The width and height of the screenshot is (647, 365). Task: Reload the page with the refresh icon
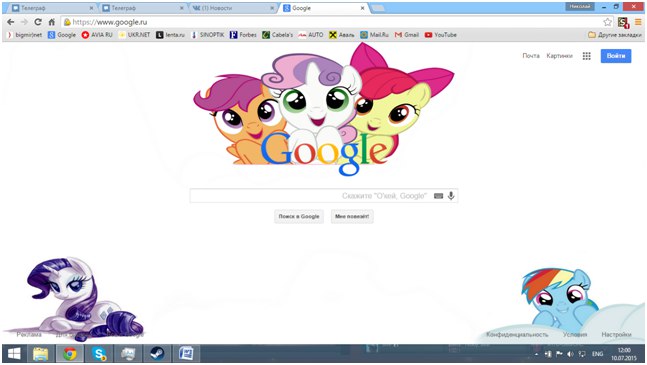[38, 22]
